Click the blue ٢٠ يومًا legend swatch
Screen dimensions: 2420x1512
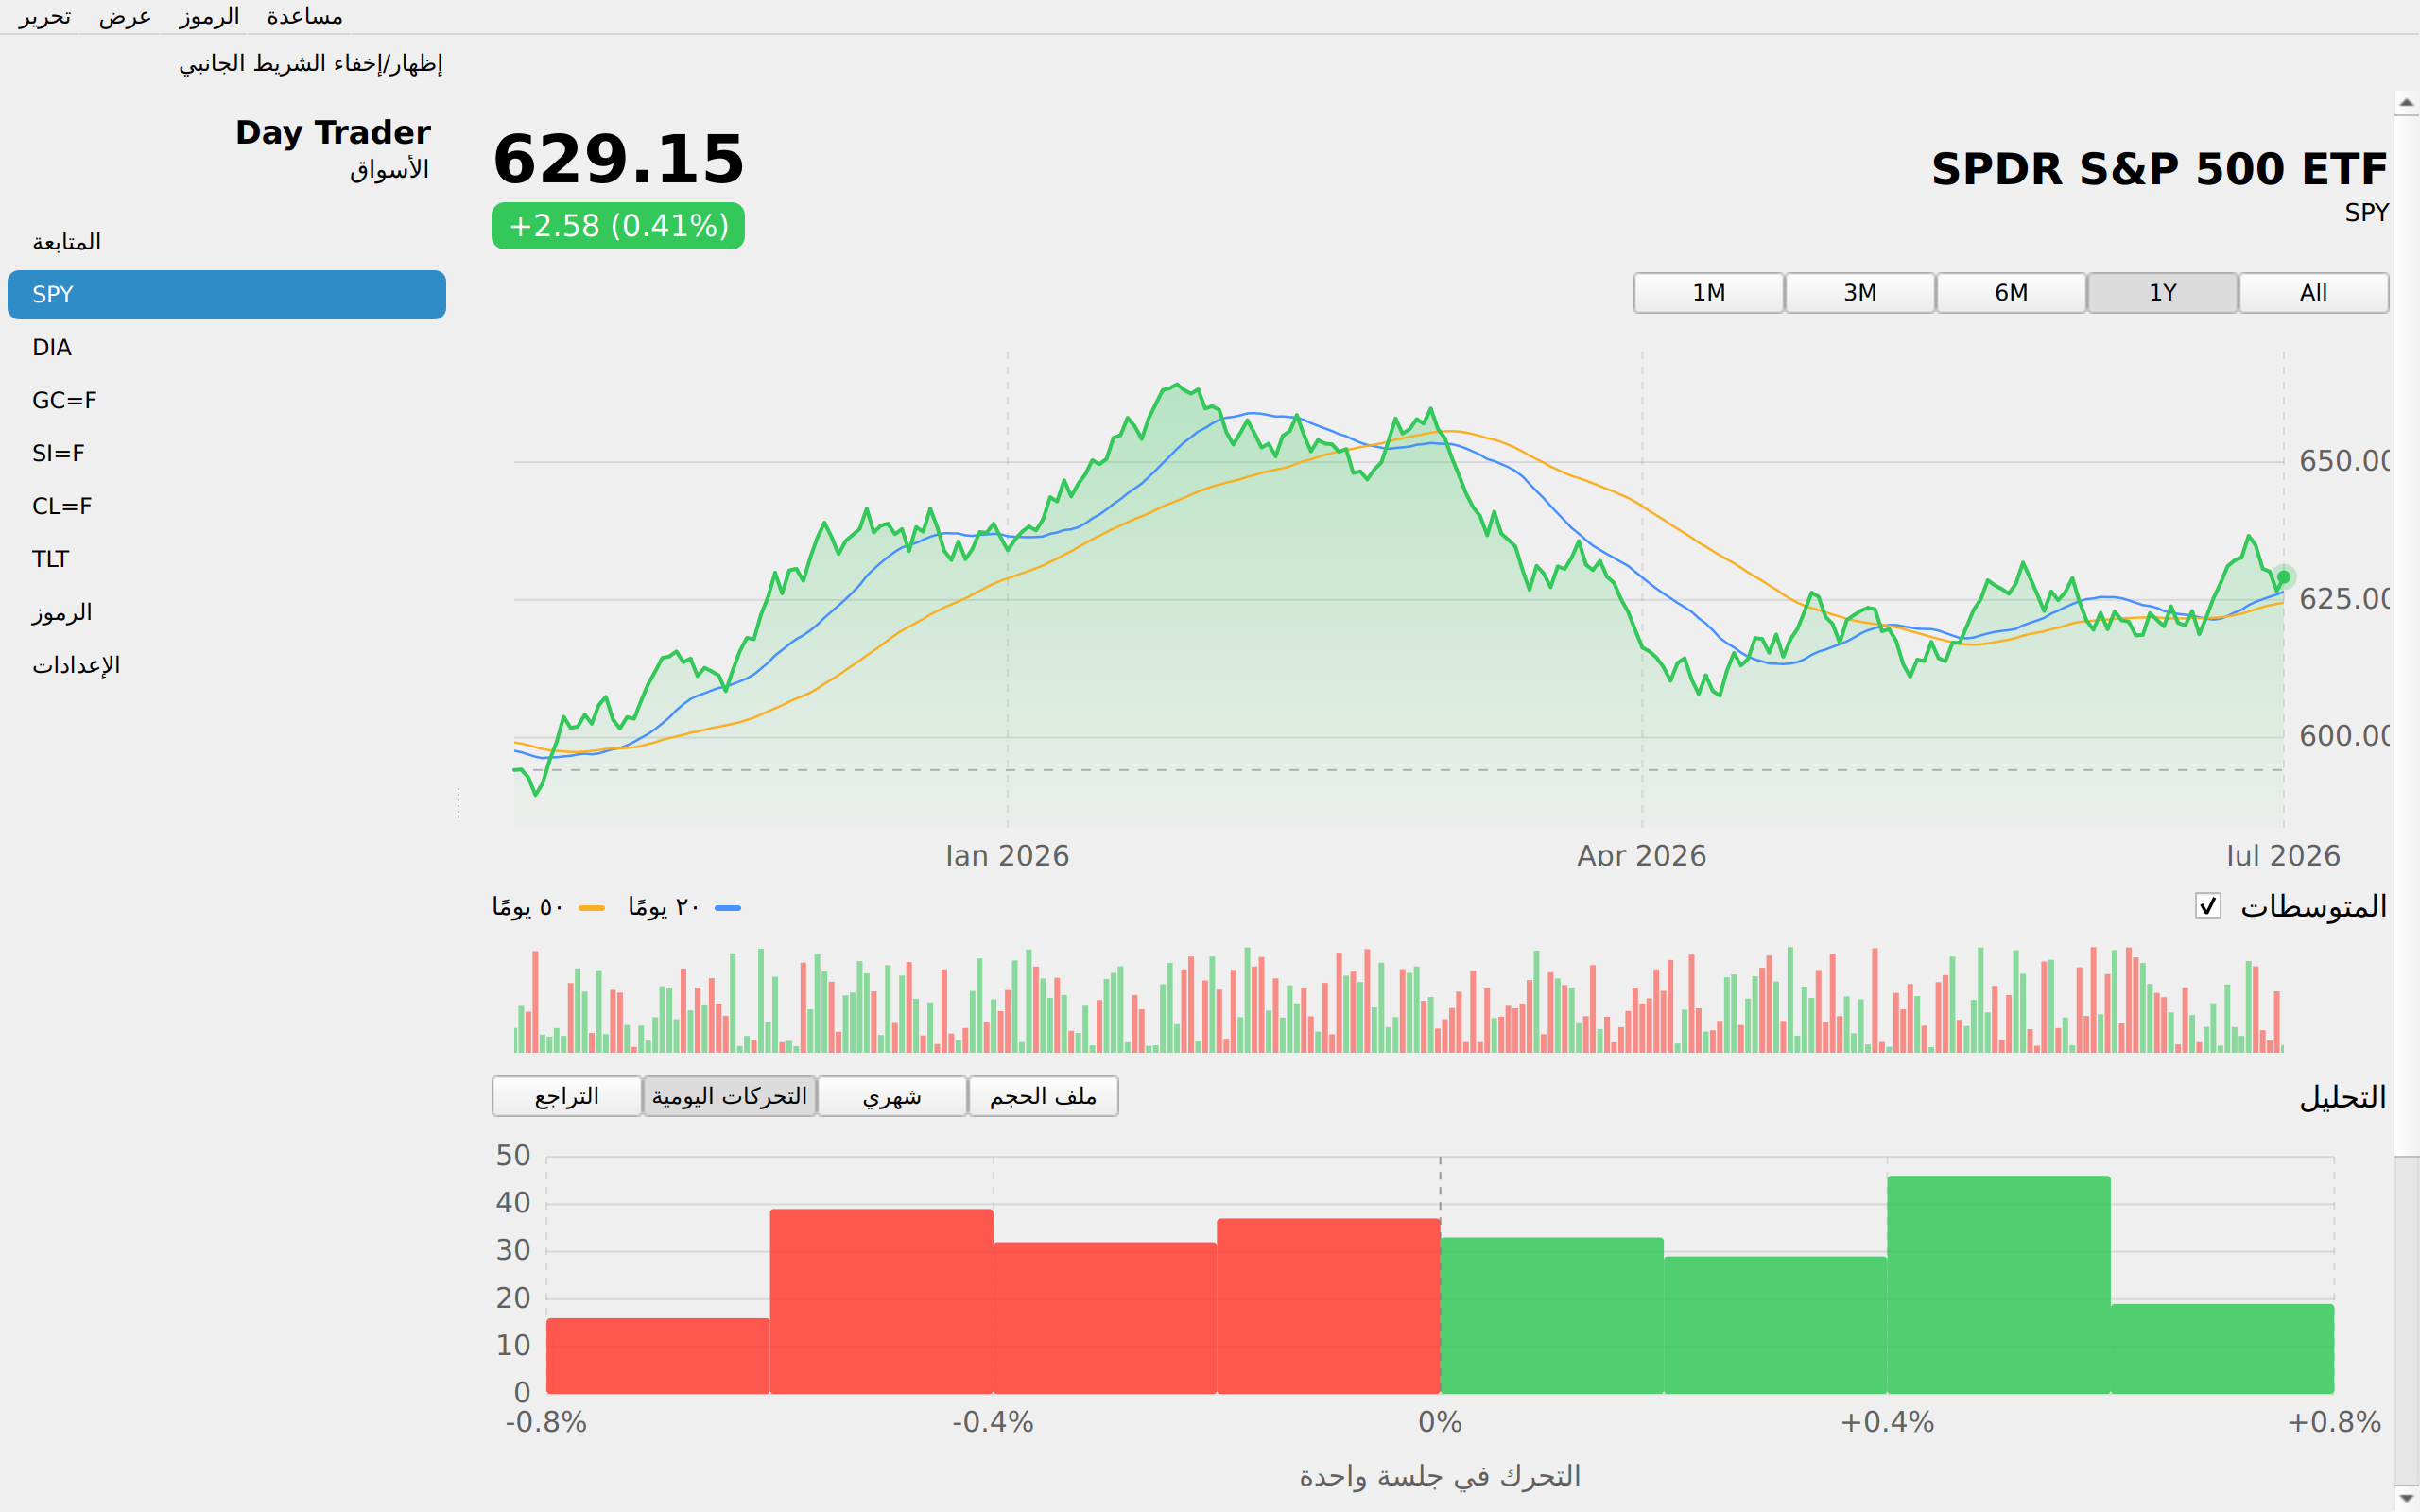728,908
